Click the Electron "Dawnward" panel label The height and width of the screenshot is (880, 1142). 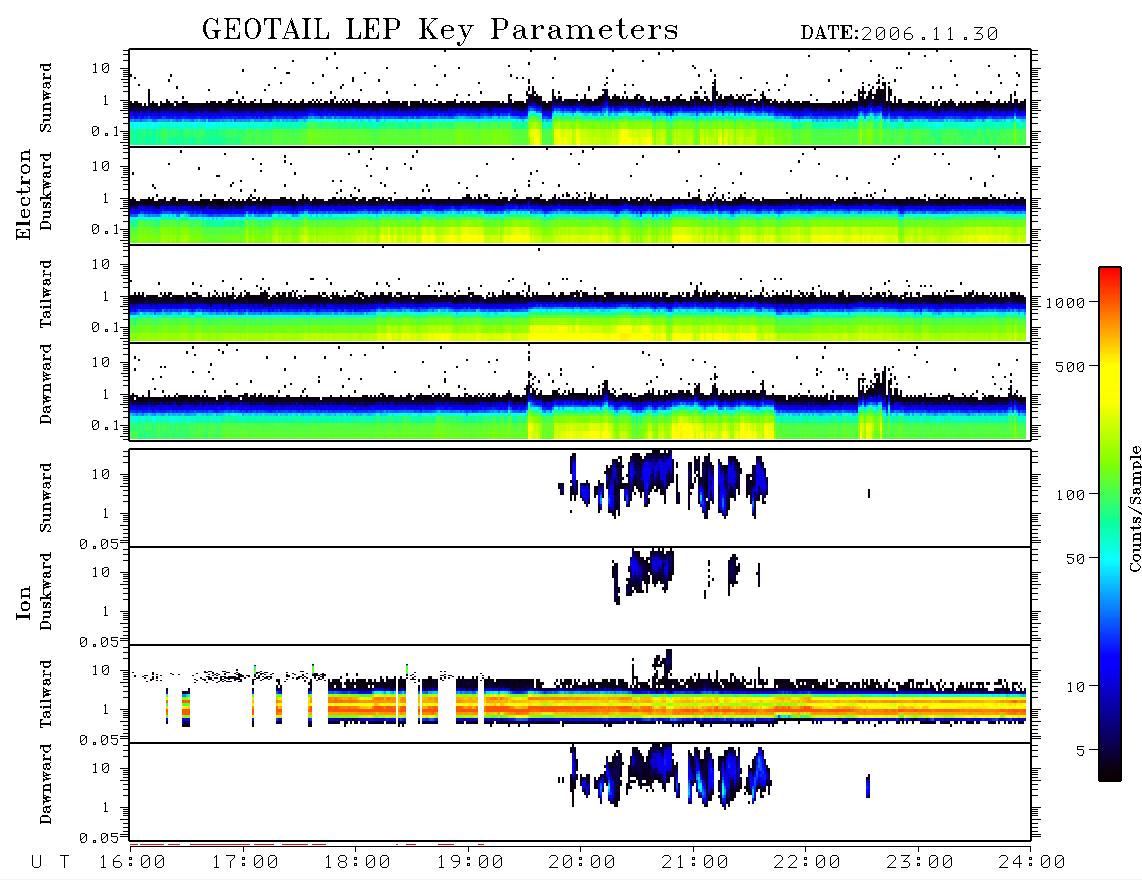coord(46,384)
